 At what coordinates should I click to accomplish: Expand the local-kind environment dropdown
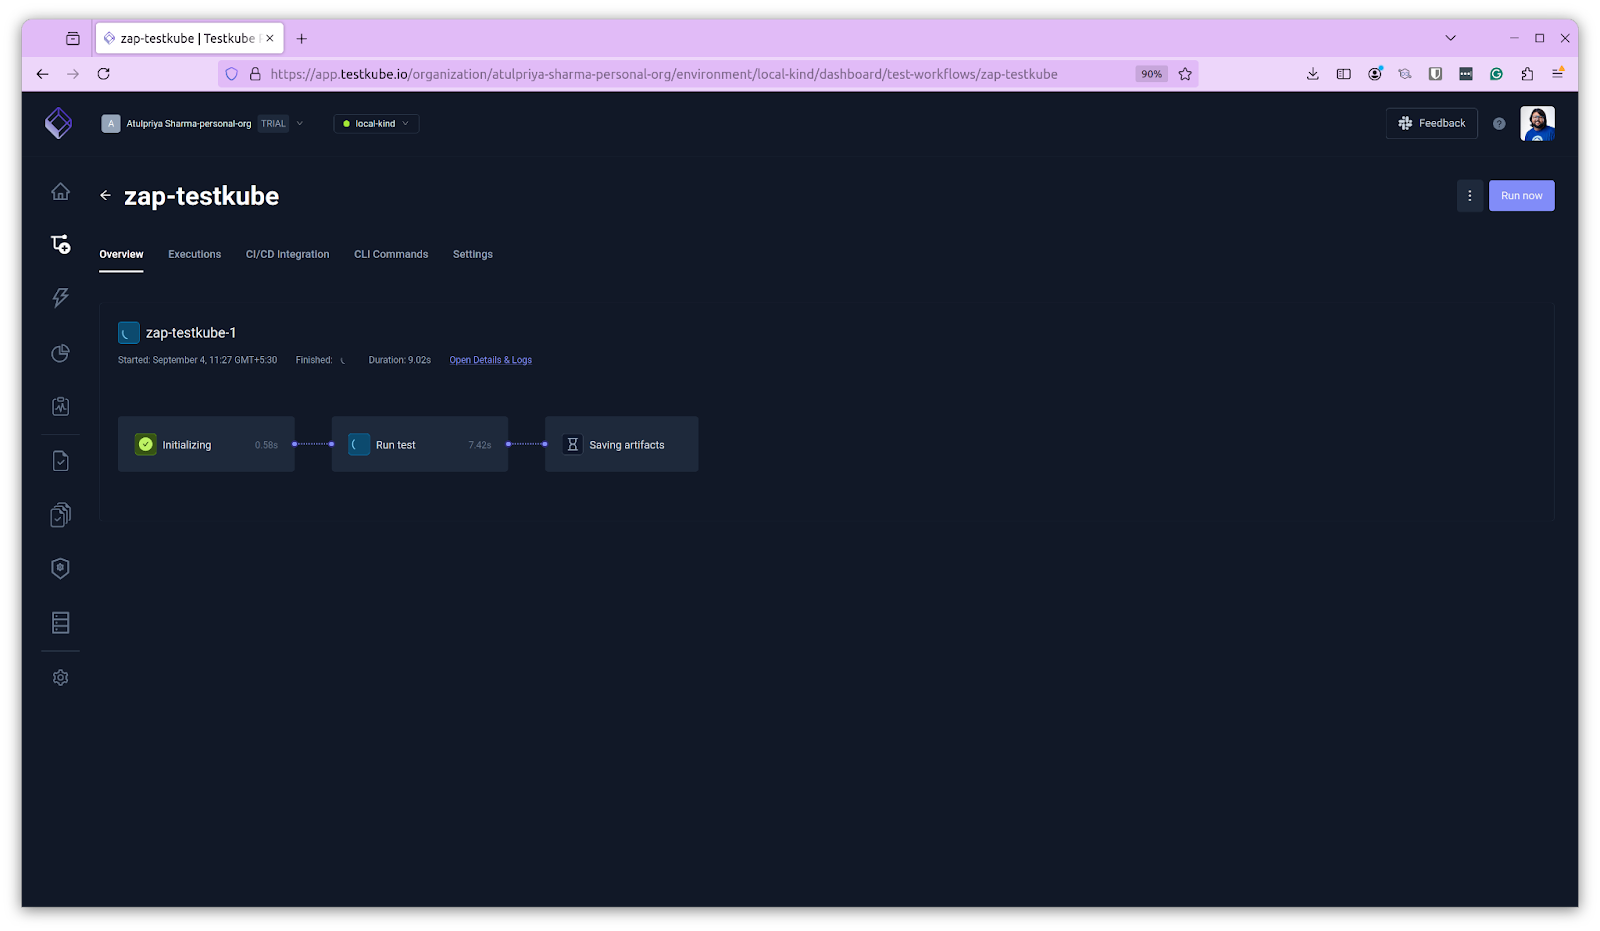376,124
